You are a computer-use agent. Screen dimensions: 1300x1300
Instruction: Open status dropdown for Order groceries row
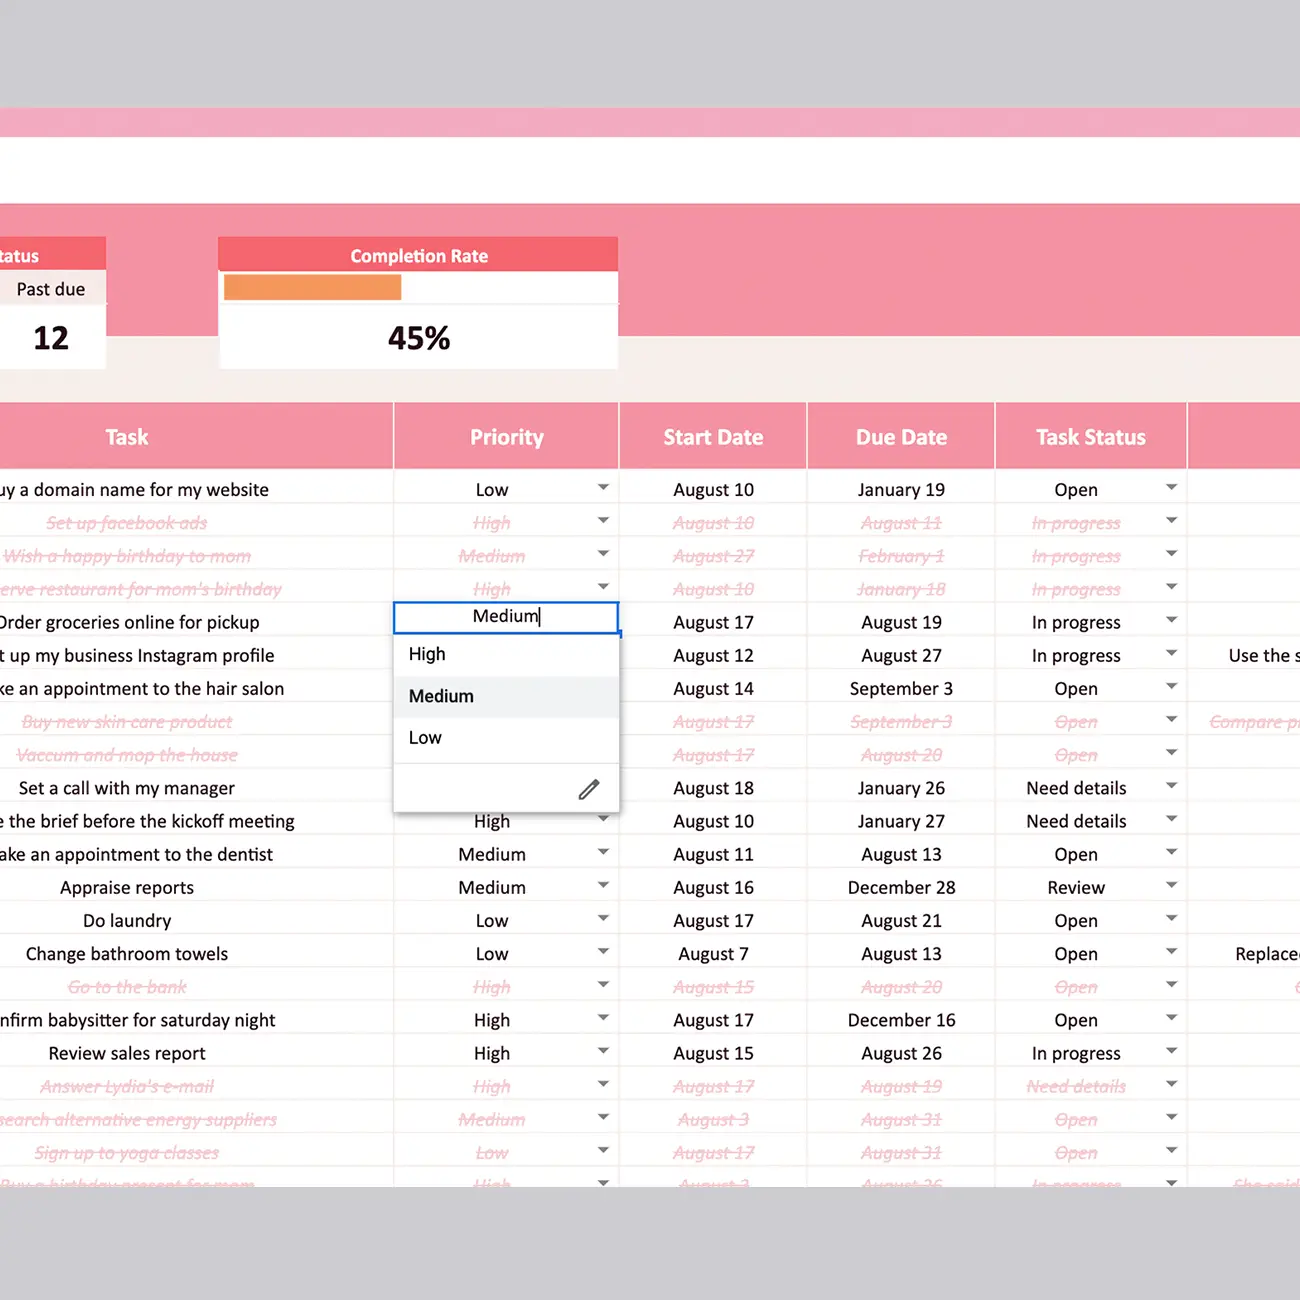[1171, 620]
